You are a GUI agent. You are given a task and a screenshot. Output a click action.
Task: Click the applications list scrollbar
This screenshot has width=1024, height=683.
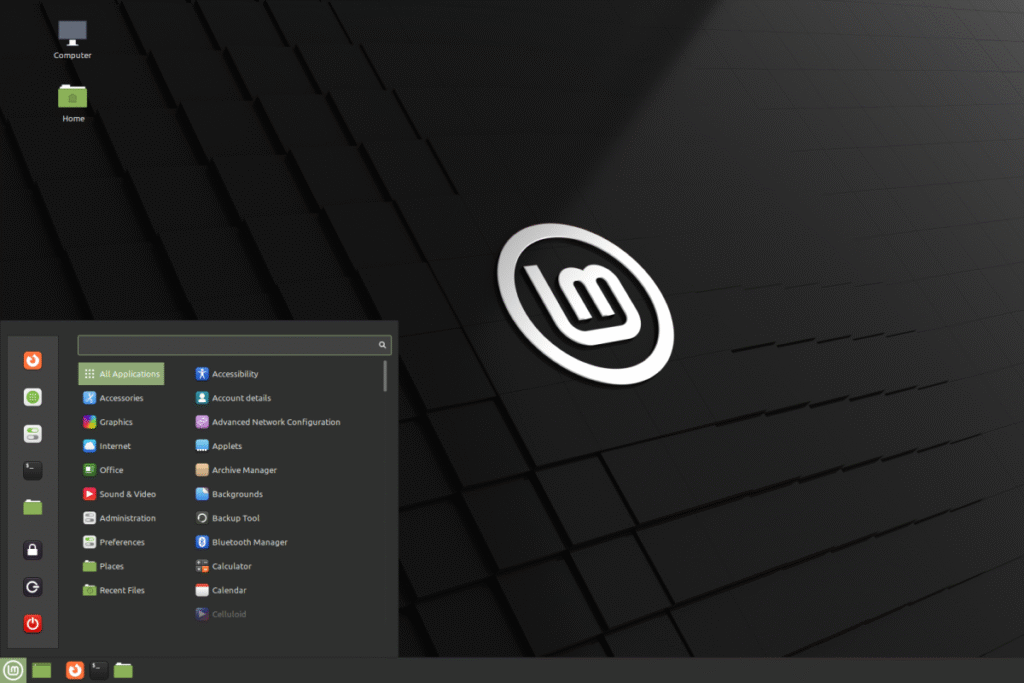pos(385,376)
